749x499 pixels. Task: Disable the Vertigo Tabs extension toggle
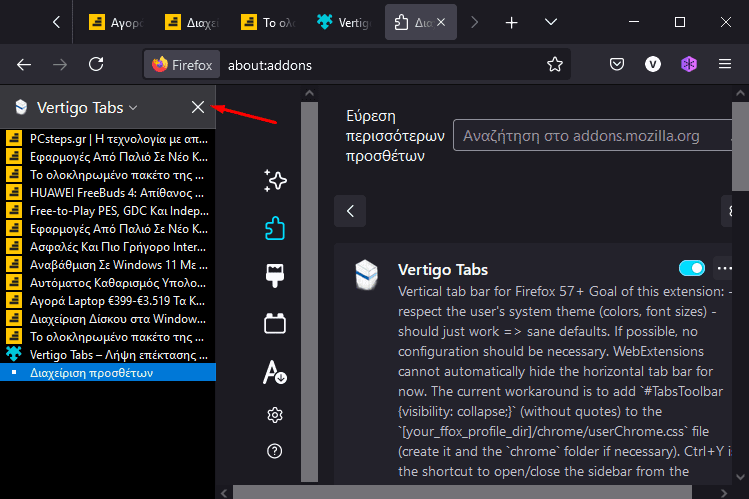[691, 268]
